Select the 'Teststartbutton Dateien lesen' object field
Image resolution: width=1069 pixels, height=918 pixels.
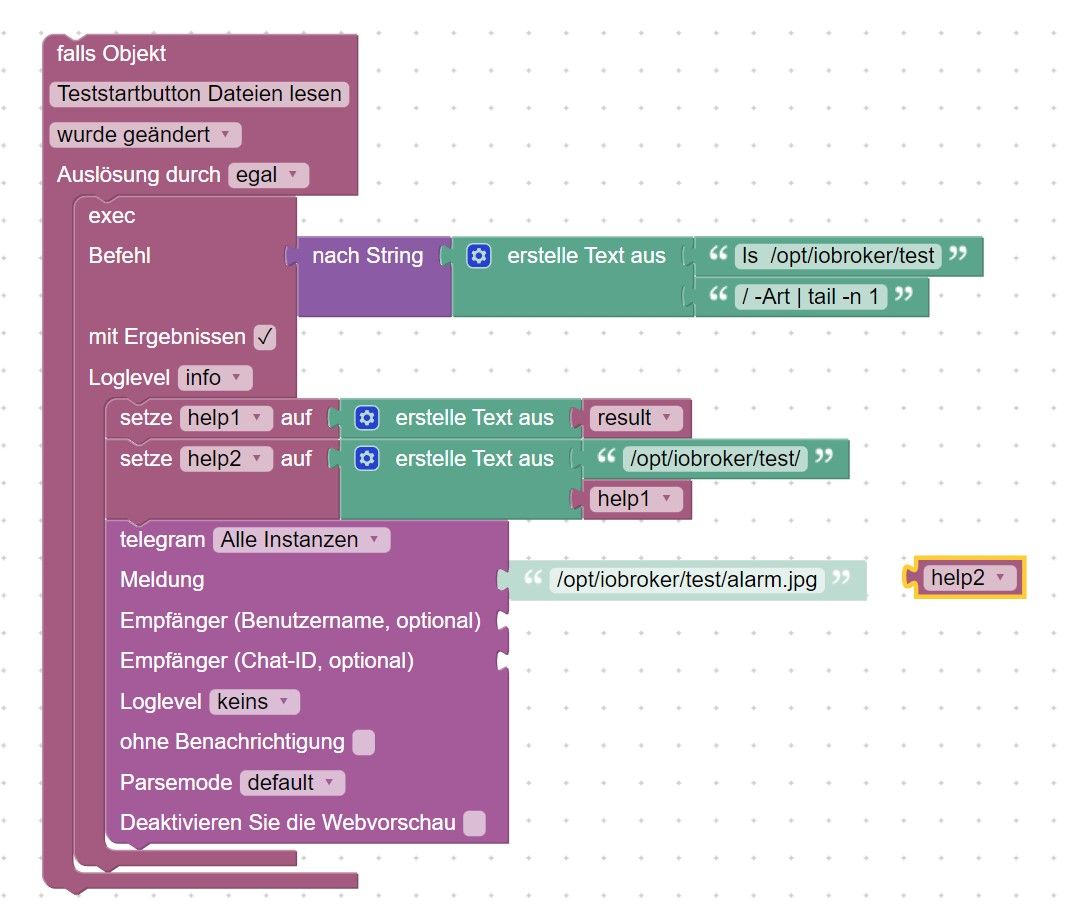pos(199,93)
